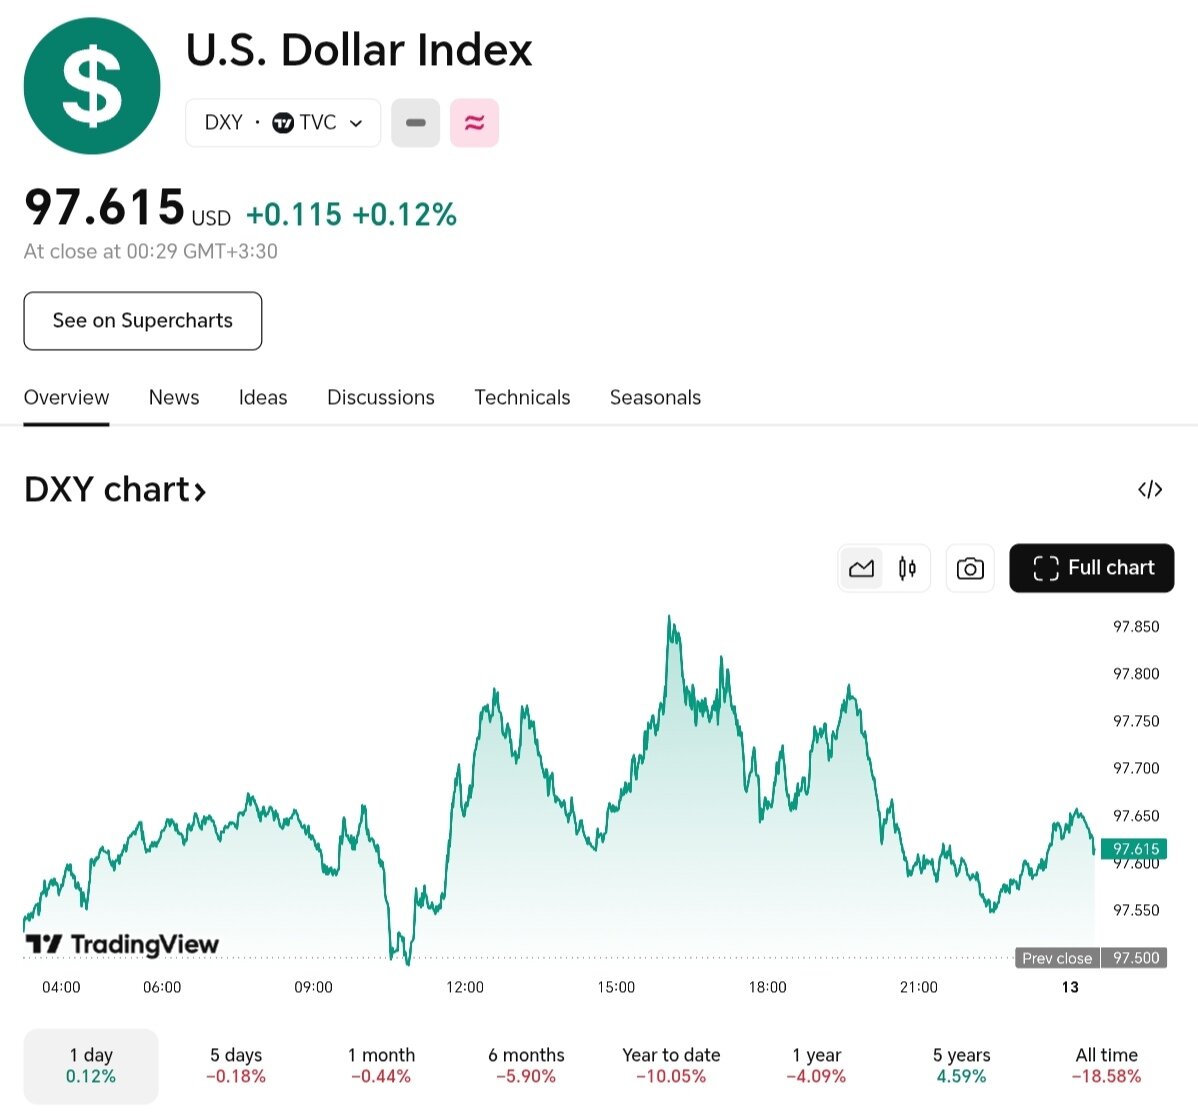Open the Technicals tab
The width and height of the screenshot is (1198, 1118).
[x=522, y=397]
